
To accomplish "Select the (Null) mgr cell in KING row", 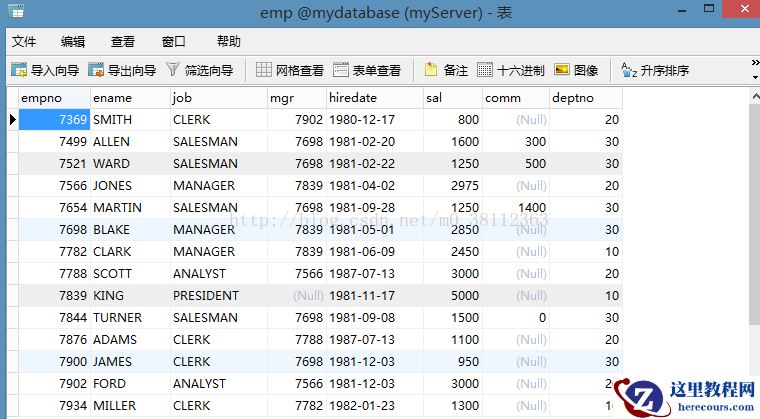I will [x=297, y=295].
